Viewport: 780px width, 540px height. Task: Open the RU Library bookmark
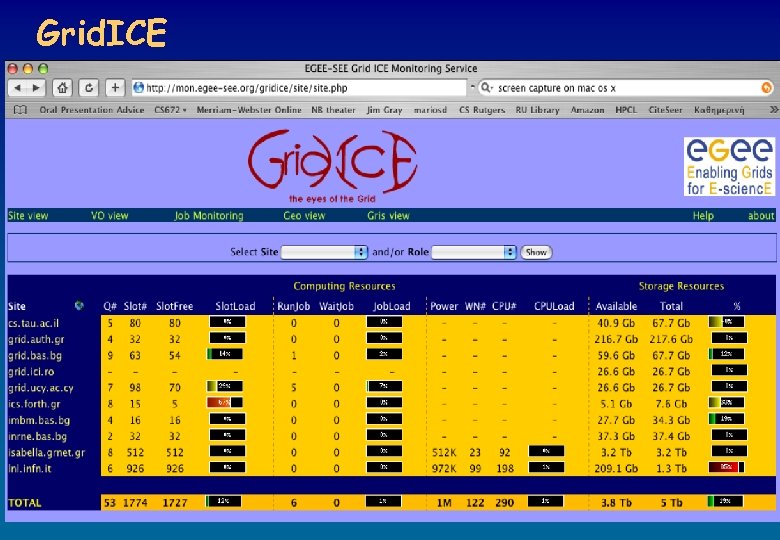(537, 109)
